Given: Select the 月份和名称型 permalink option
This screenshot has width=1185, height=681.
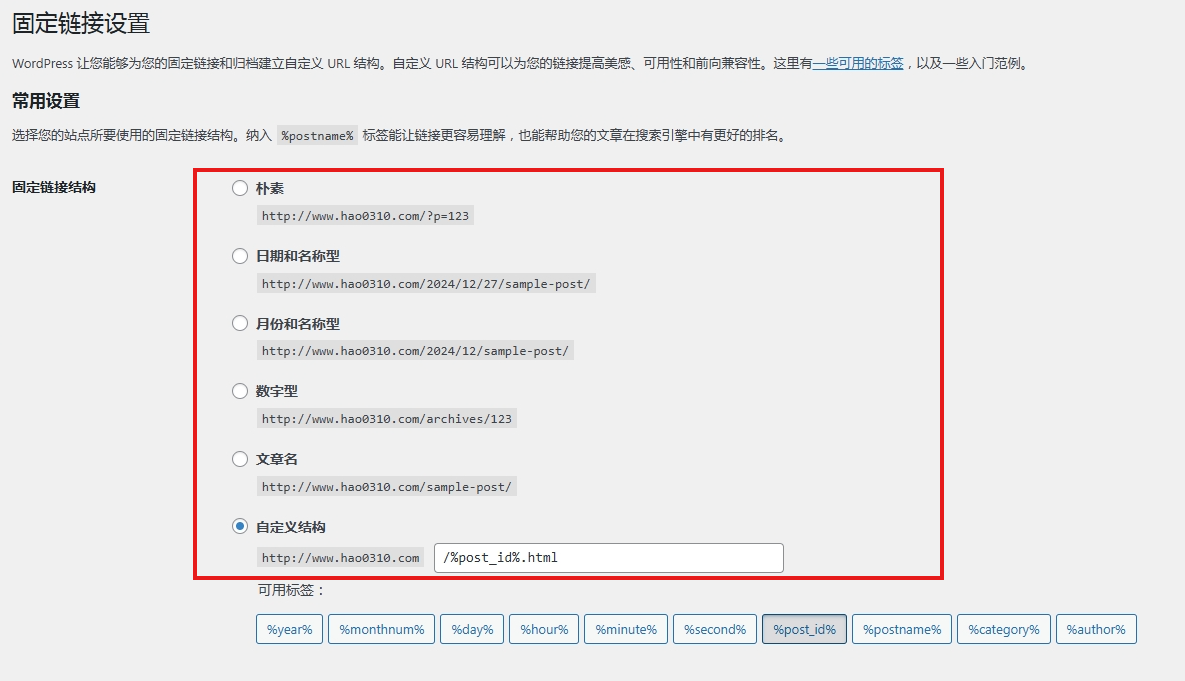Looking at the screenshot, I should tap(240, 324).
